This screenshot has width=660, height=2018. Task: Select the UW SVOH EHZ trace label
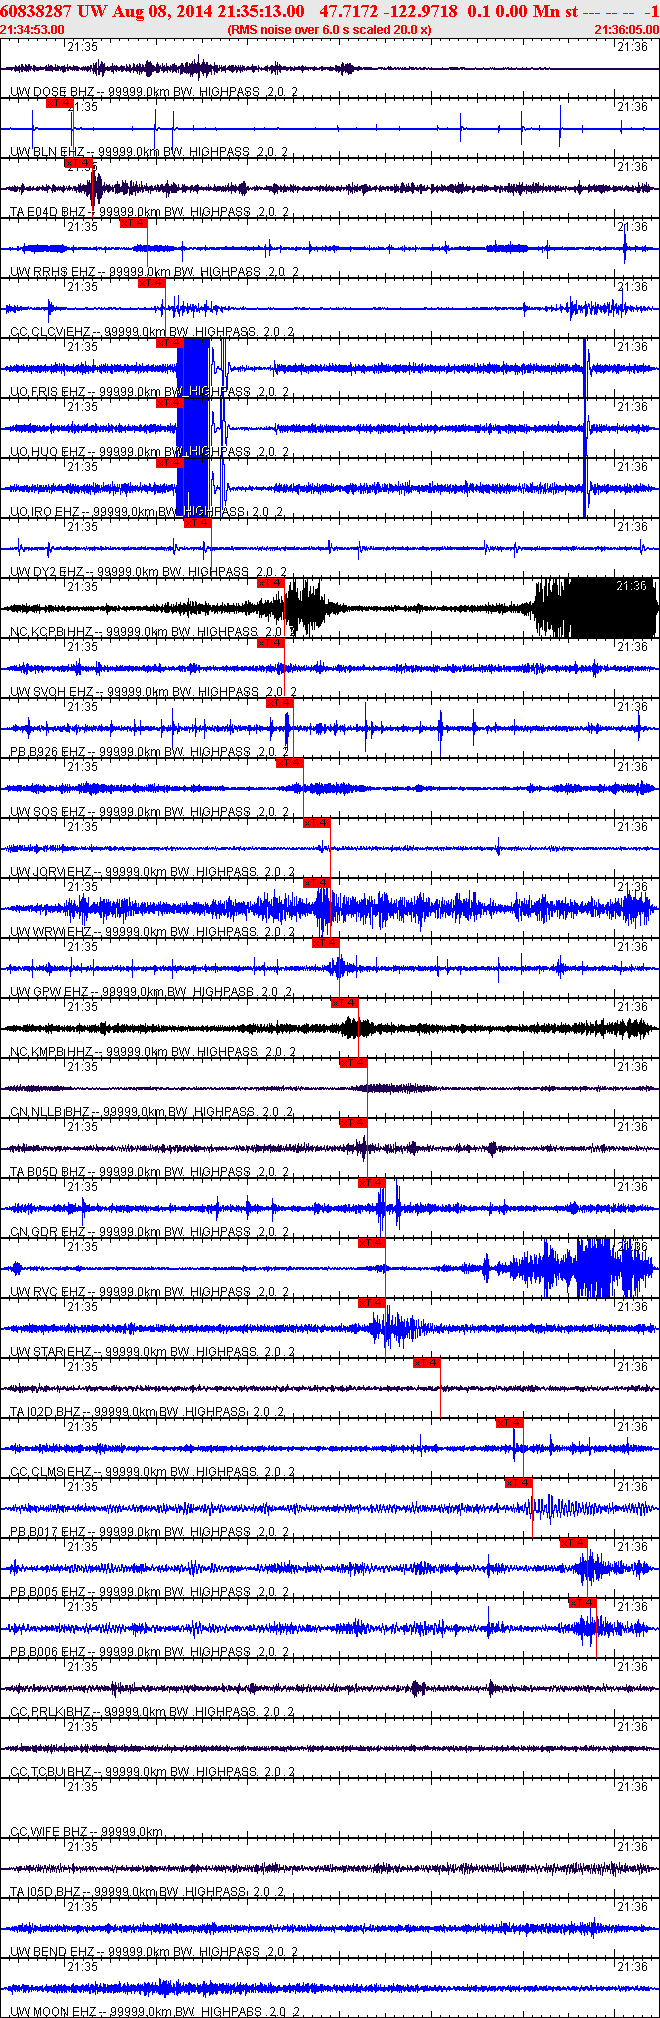[x=153, y=692]
